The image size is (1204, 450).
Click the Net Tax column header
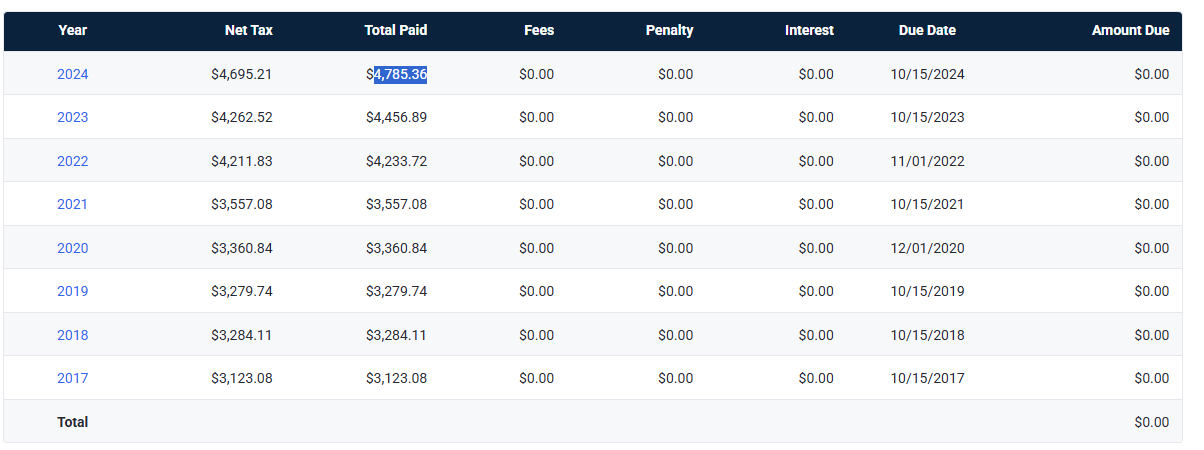click(x=248, y=30)
